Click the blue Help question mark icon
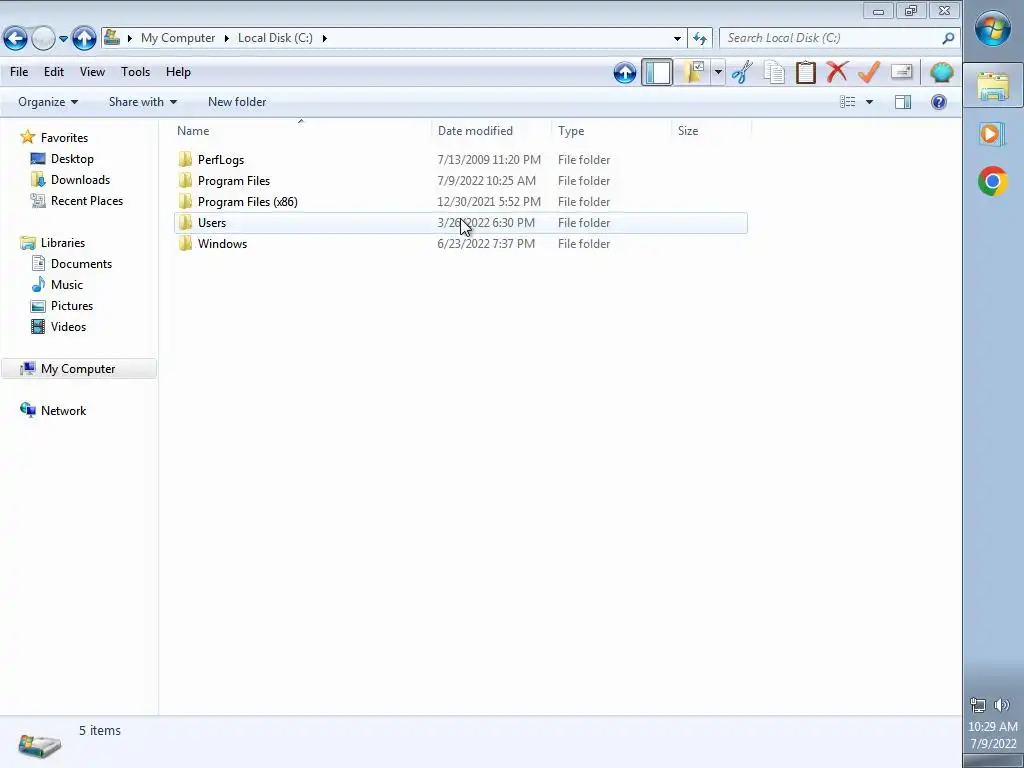This screenshot has height=768, width=1024. coord(939,102)
